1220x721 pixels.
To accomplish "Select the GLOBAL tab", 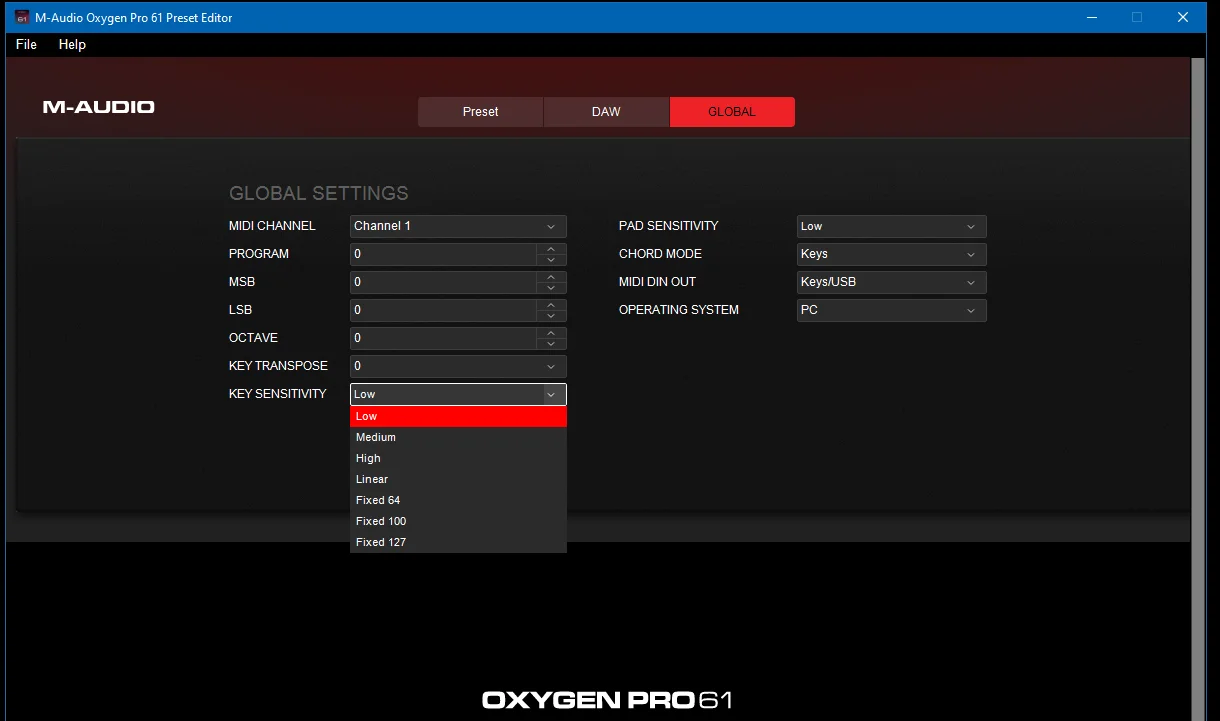I will click(732, 112).
